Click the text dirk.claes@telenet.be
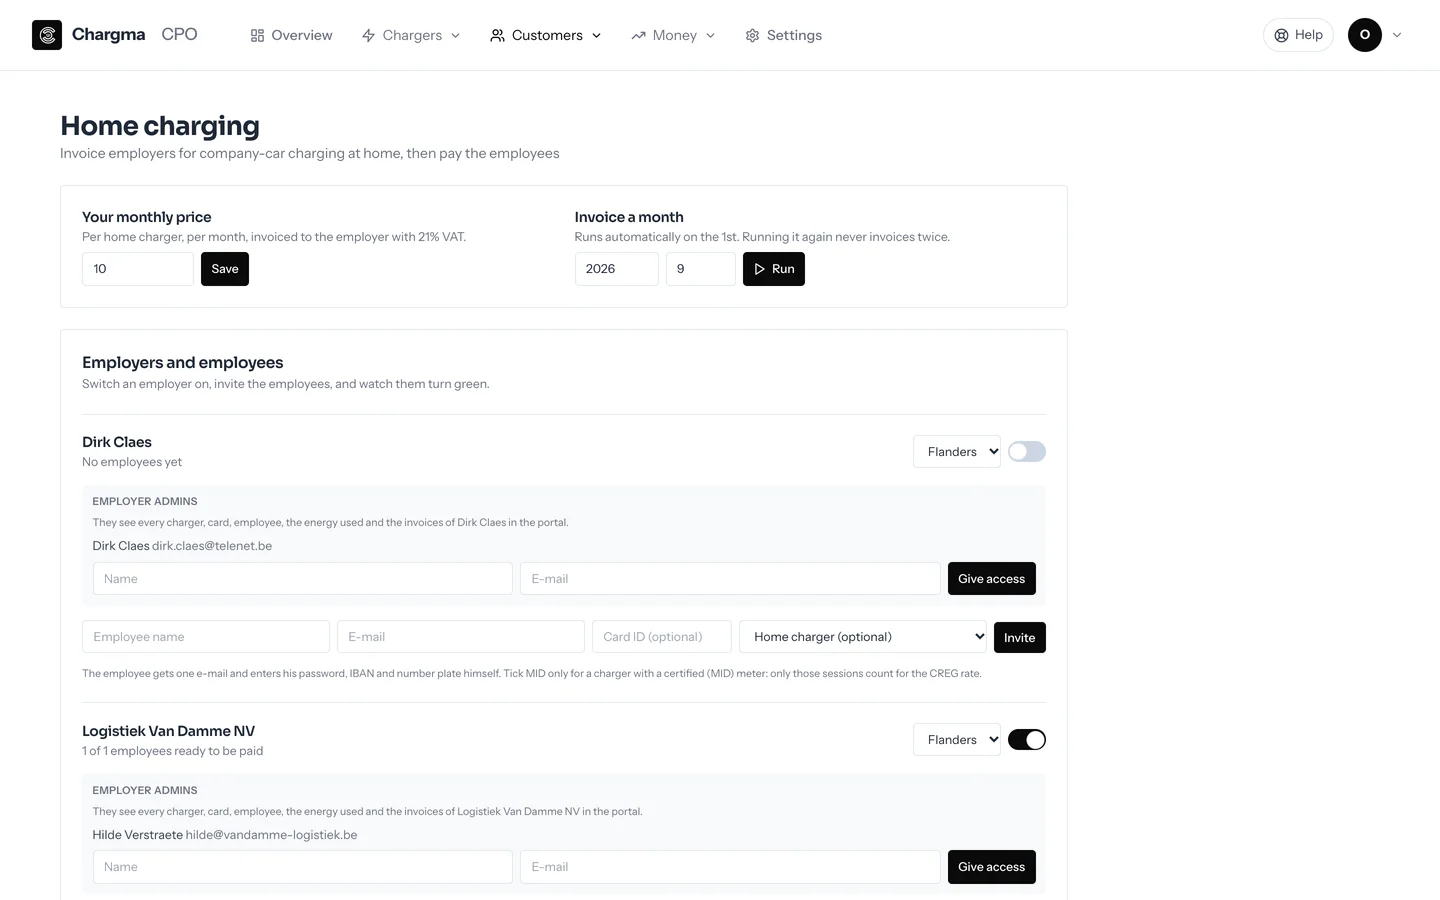 [x=212, y=546]
